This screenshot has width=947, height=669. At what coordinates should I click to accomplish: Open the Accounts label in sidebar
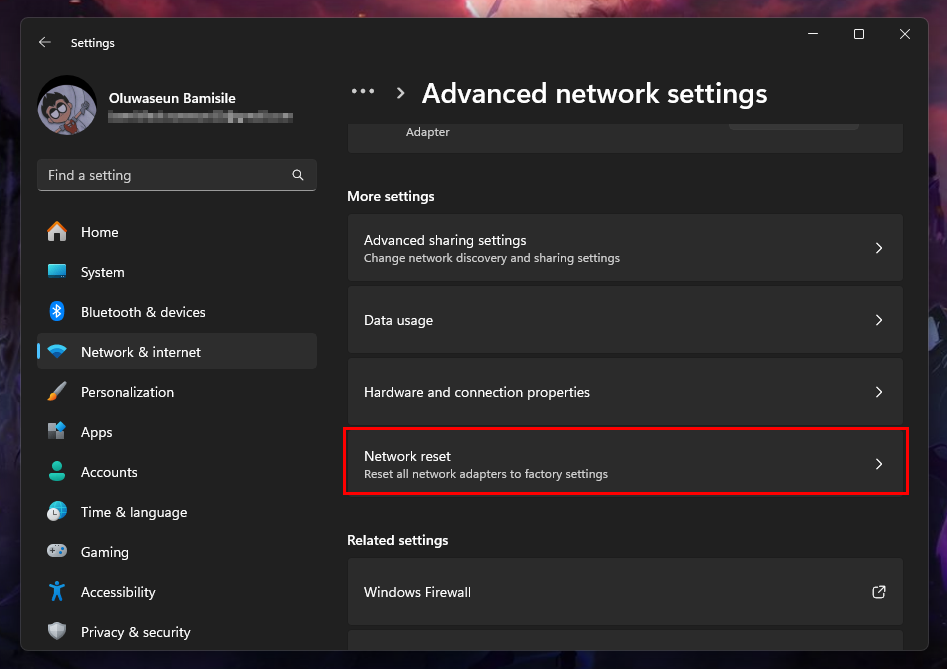tap(109, 472)
